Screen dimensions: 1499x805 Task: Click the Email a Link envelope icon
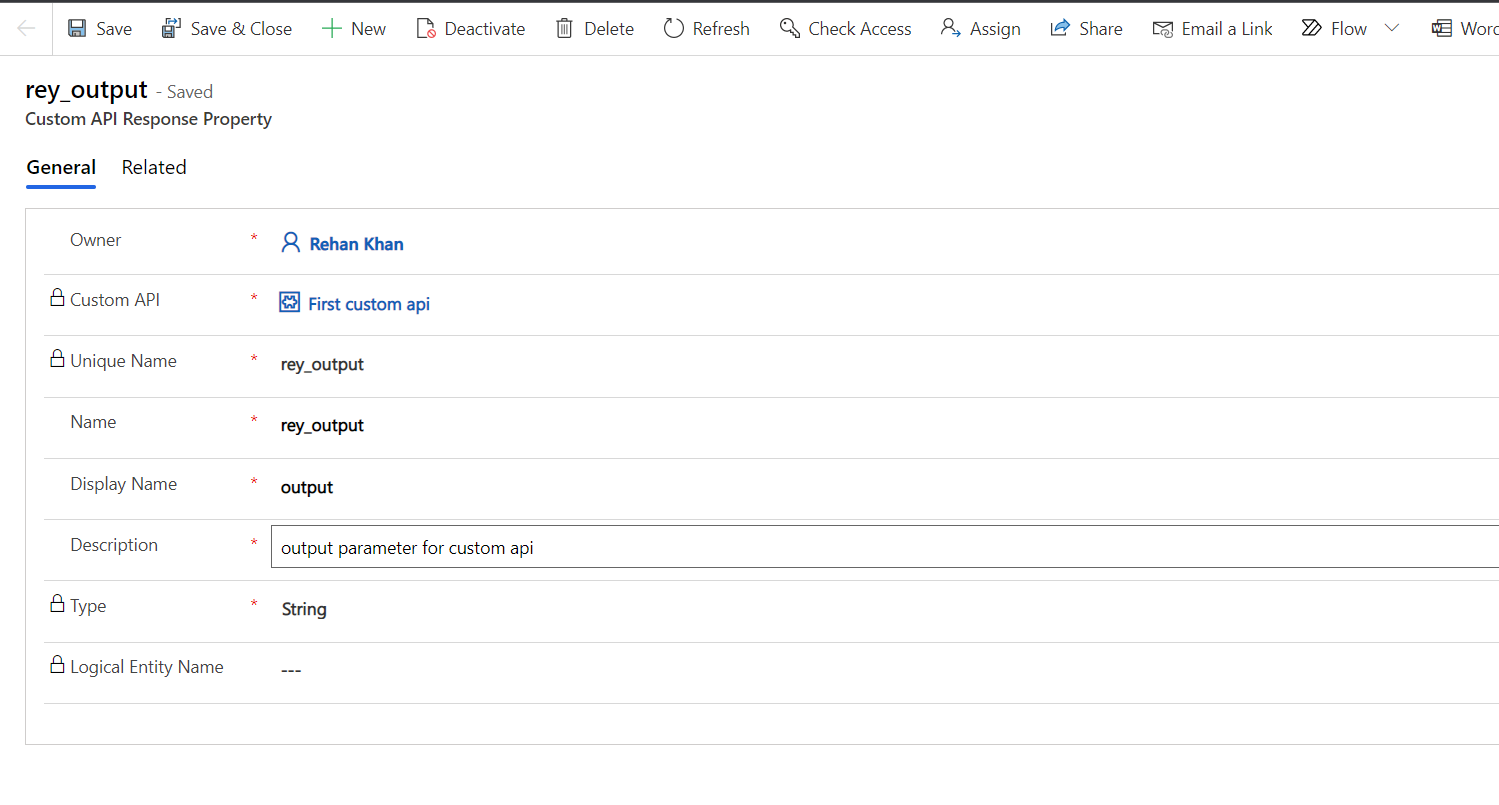click(1162, 29)
